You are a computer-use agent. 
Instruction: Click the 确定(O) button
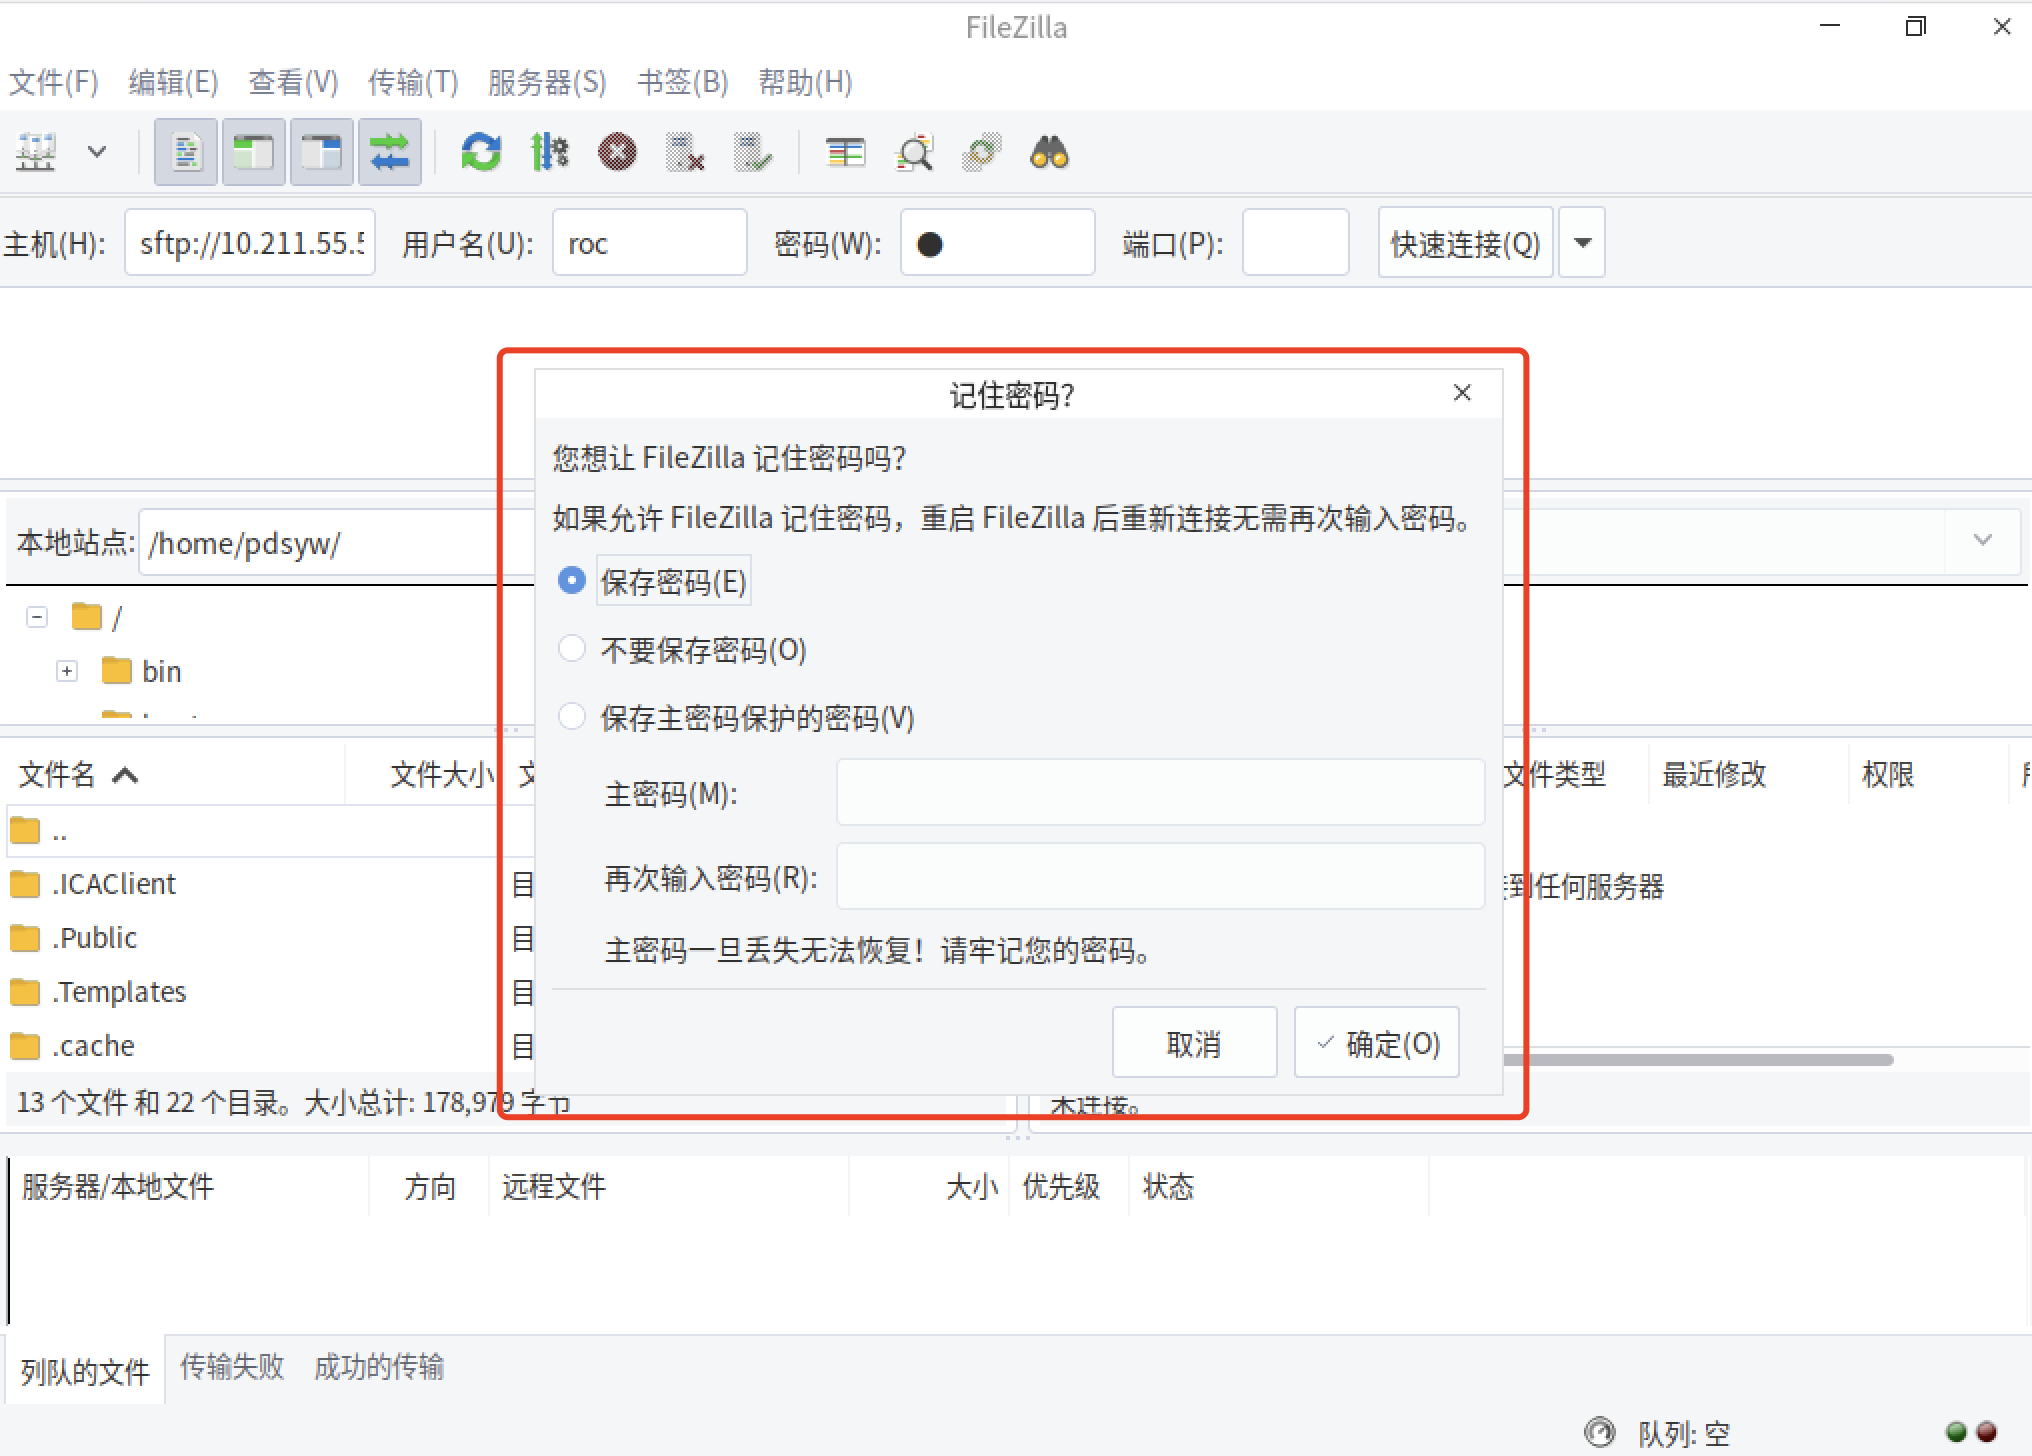pos(1377,1043)
